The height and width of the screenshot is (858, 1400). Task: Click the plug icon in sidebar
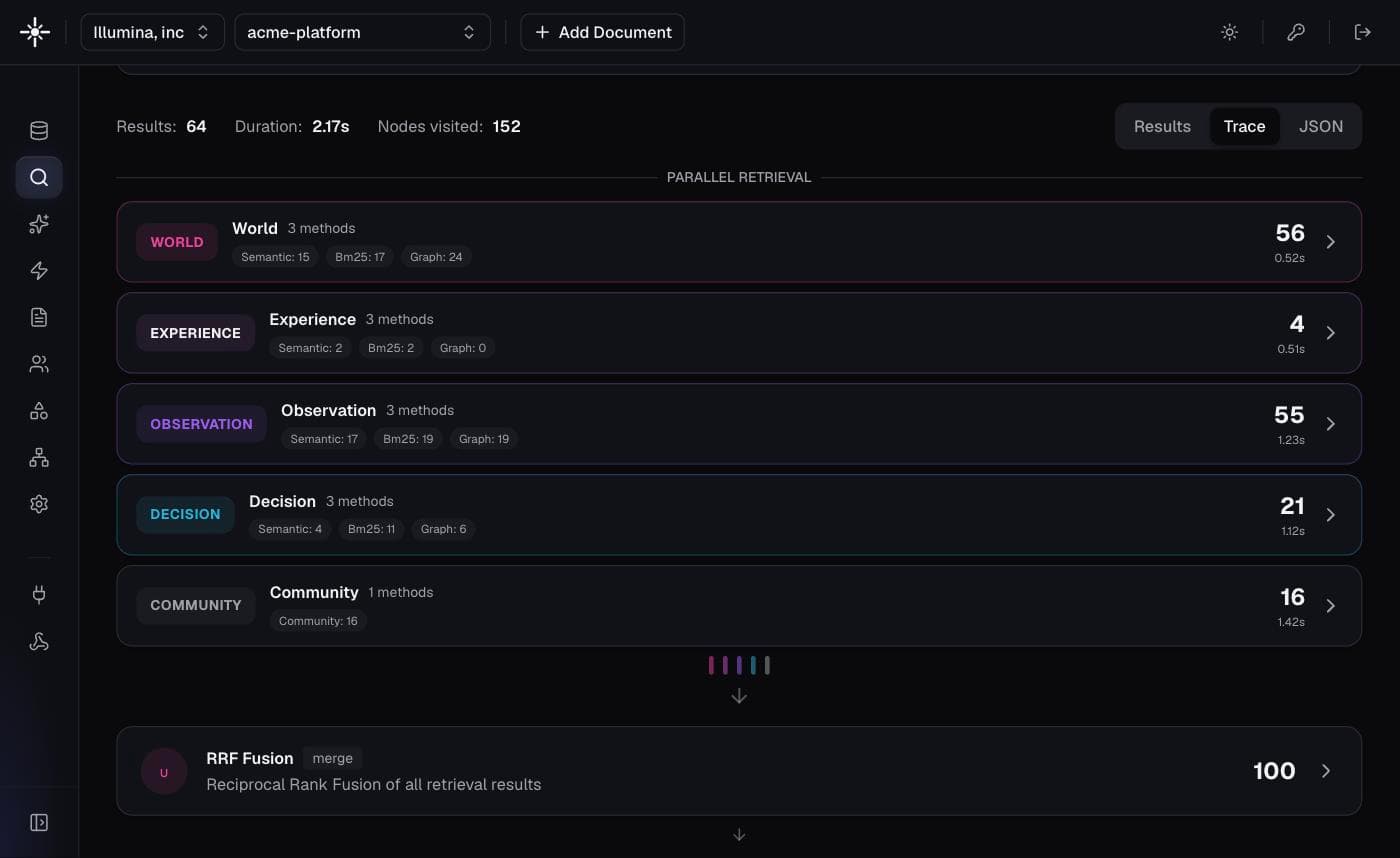(39, 595)
